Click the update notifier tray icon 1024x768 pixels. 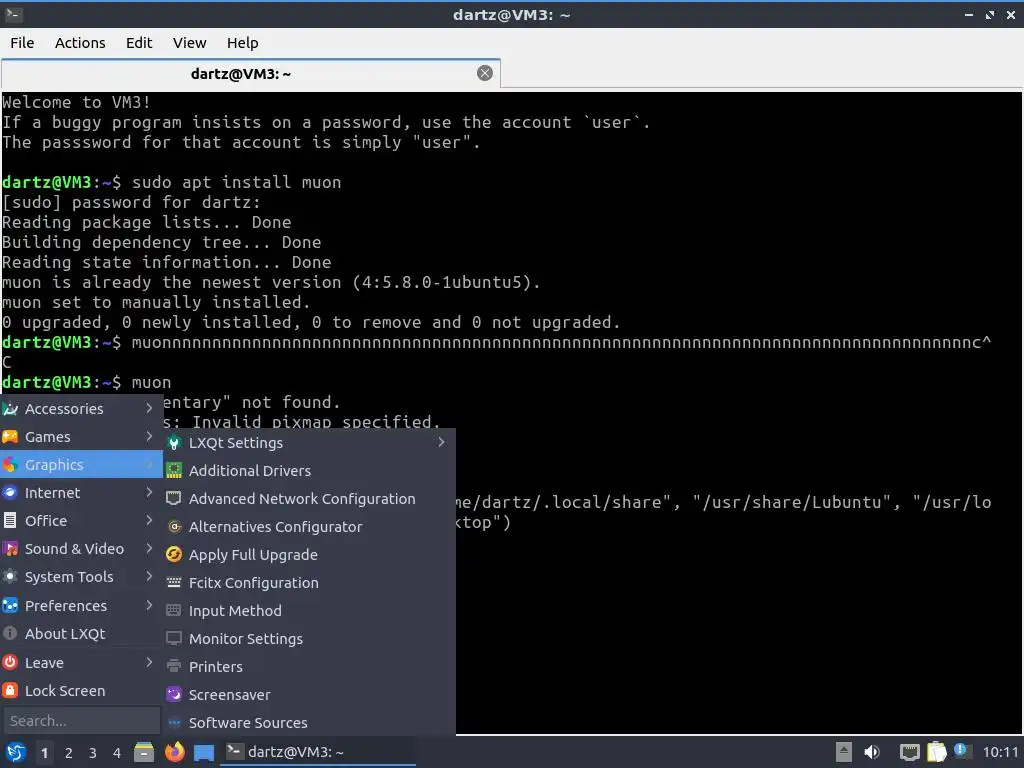961,751
